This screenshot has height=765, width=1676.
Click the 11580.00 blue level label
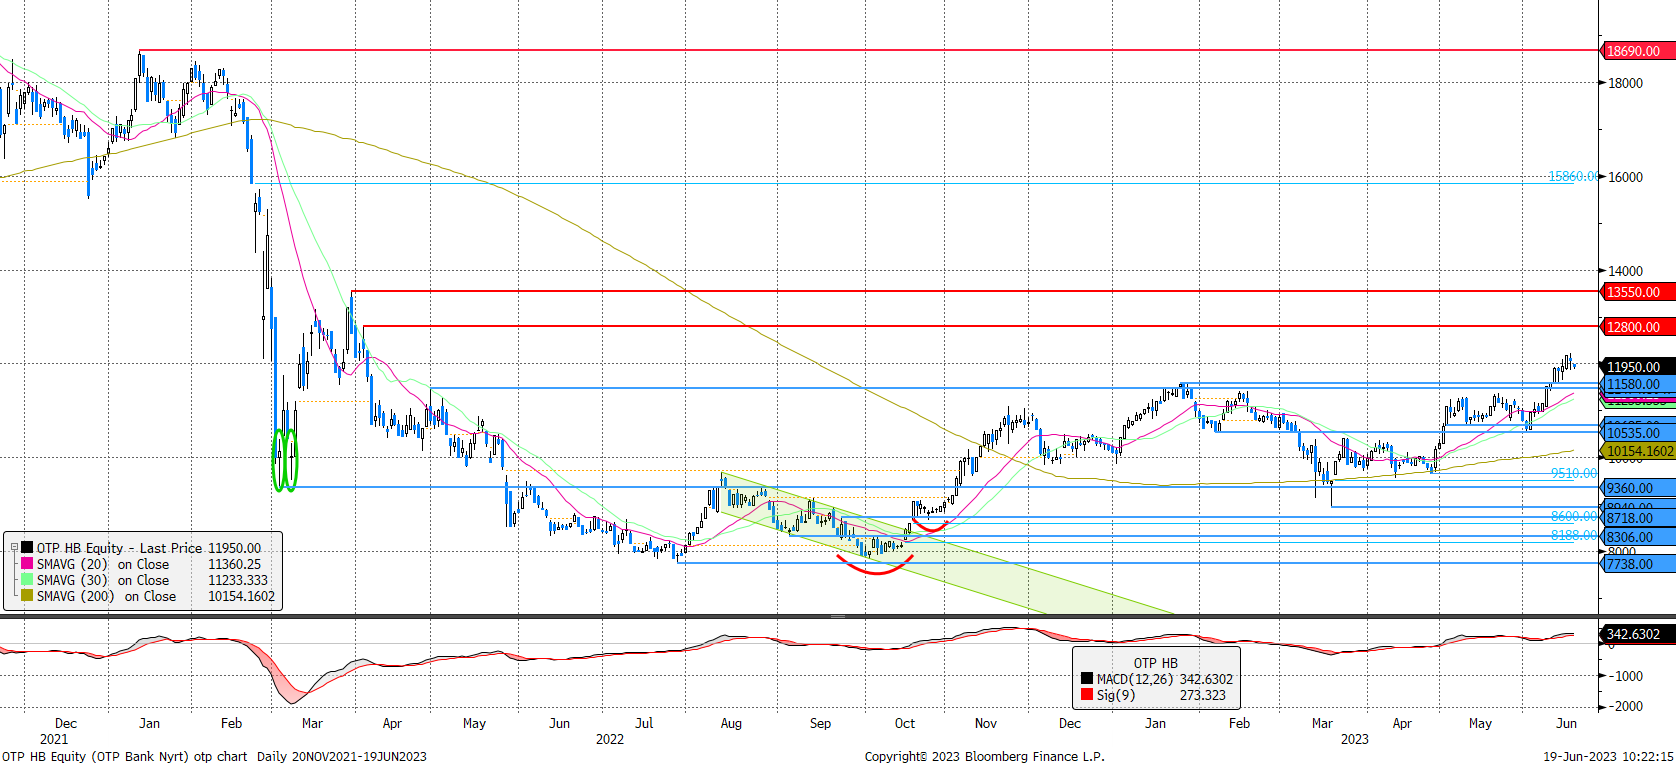pos(1638,384)
